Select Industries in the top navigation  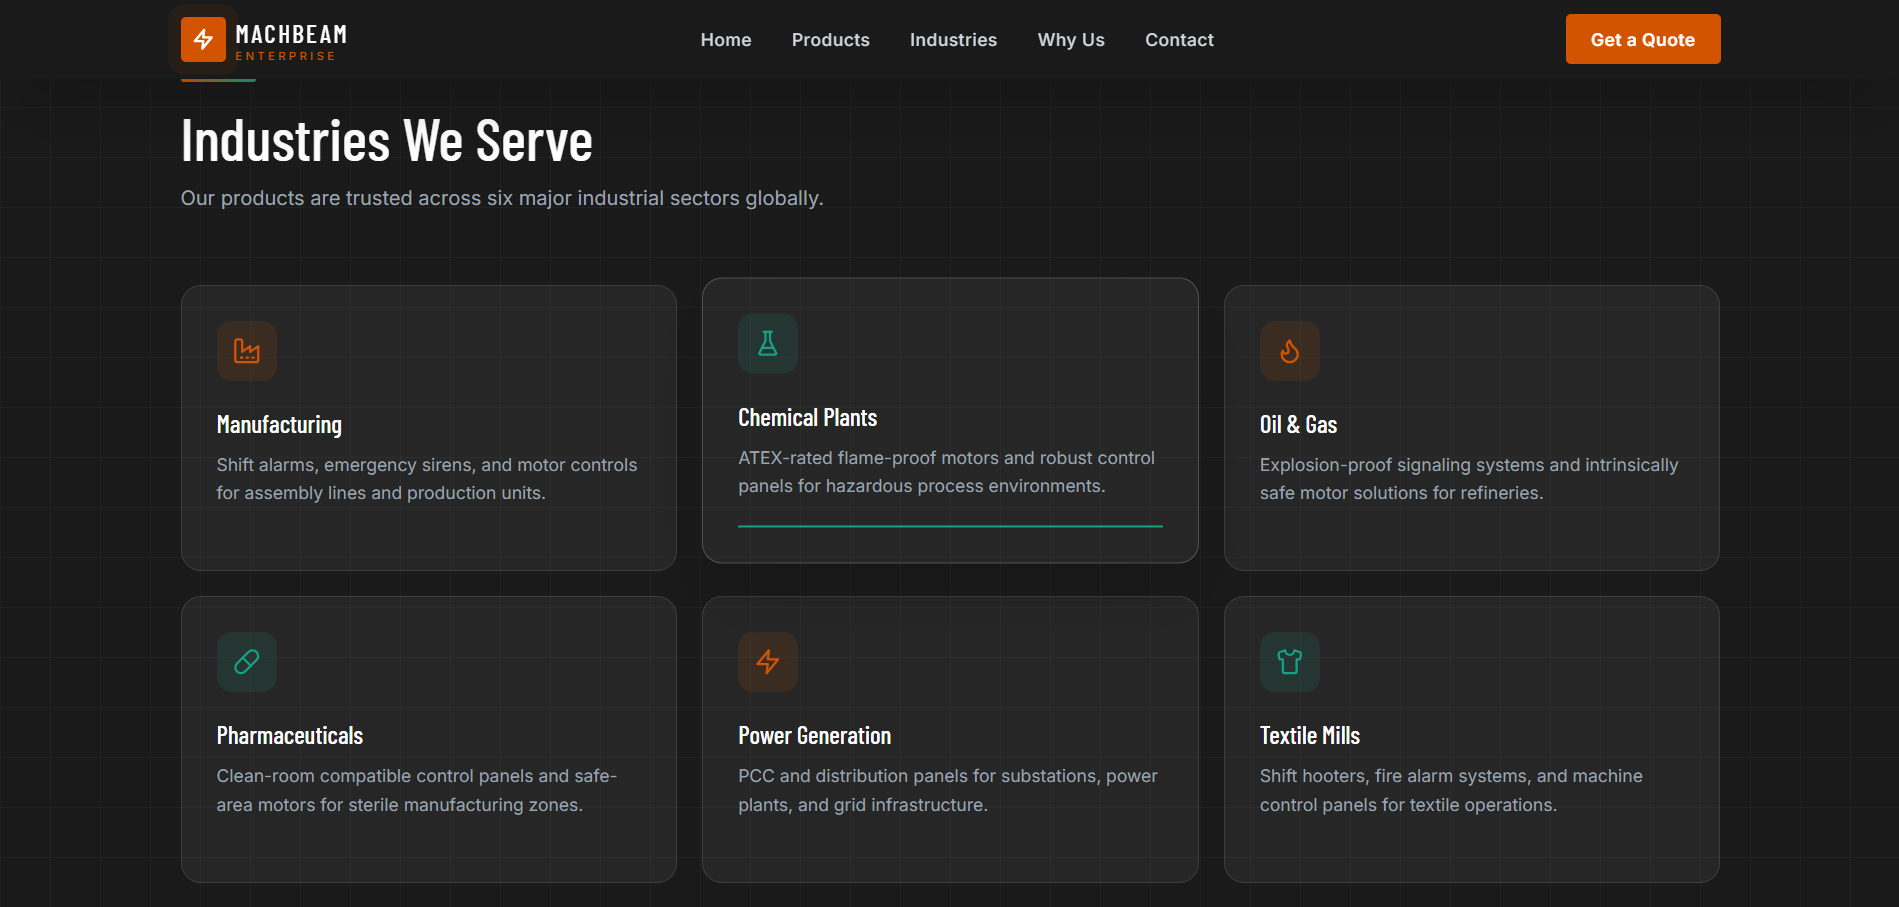point(953,40)
